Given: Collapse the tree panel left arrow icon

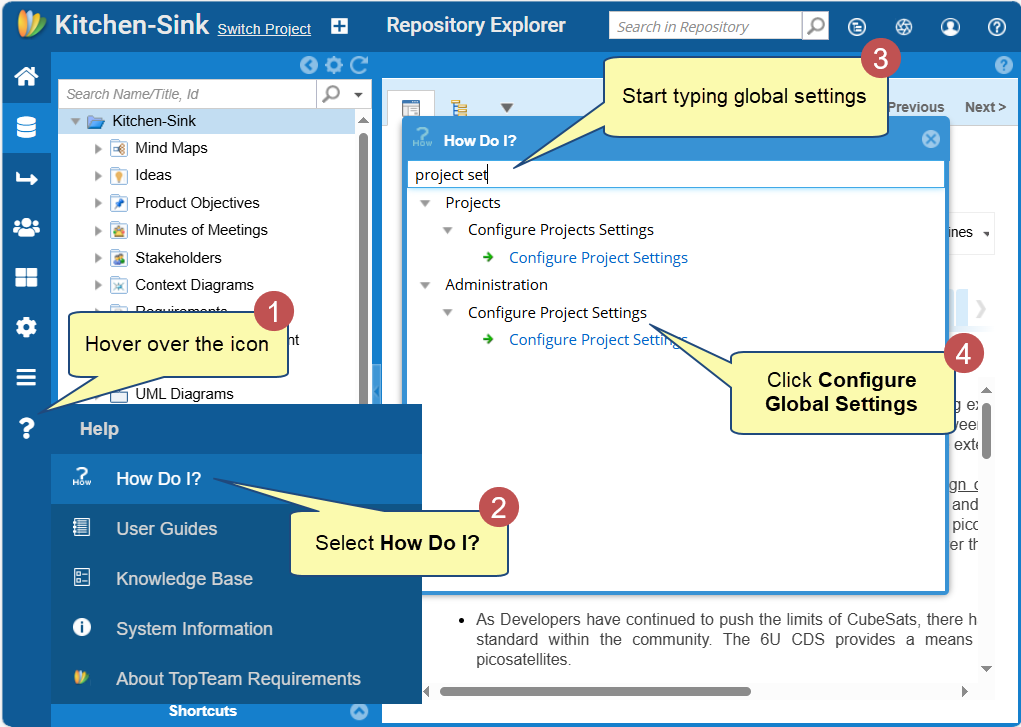Looking at the screenshot, I should pyautogui.click(x=309, y=65).
